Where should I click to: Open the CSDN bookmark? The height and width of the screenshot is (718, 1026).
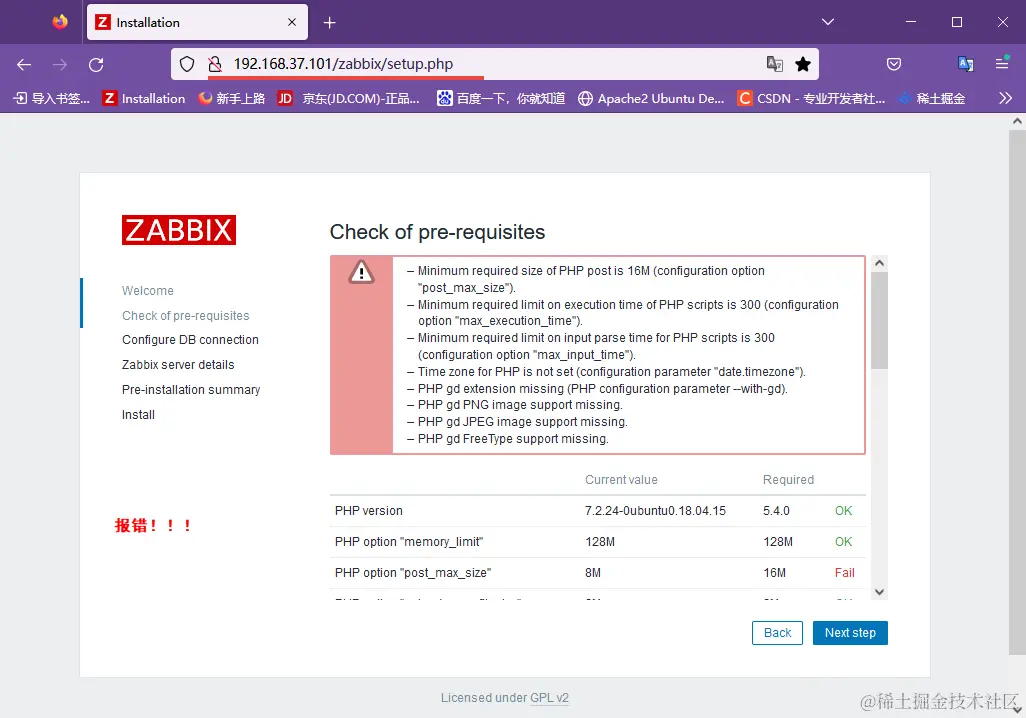[x=811, y=98]
